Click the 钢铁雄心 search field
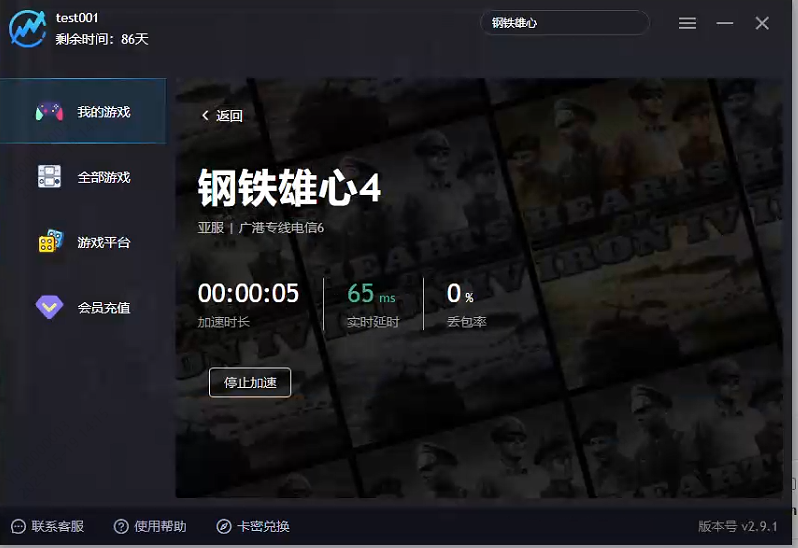The image size is (798, 548). [564, 23]
